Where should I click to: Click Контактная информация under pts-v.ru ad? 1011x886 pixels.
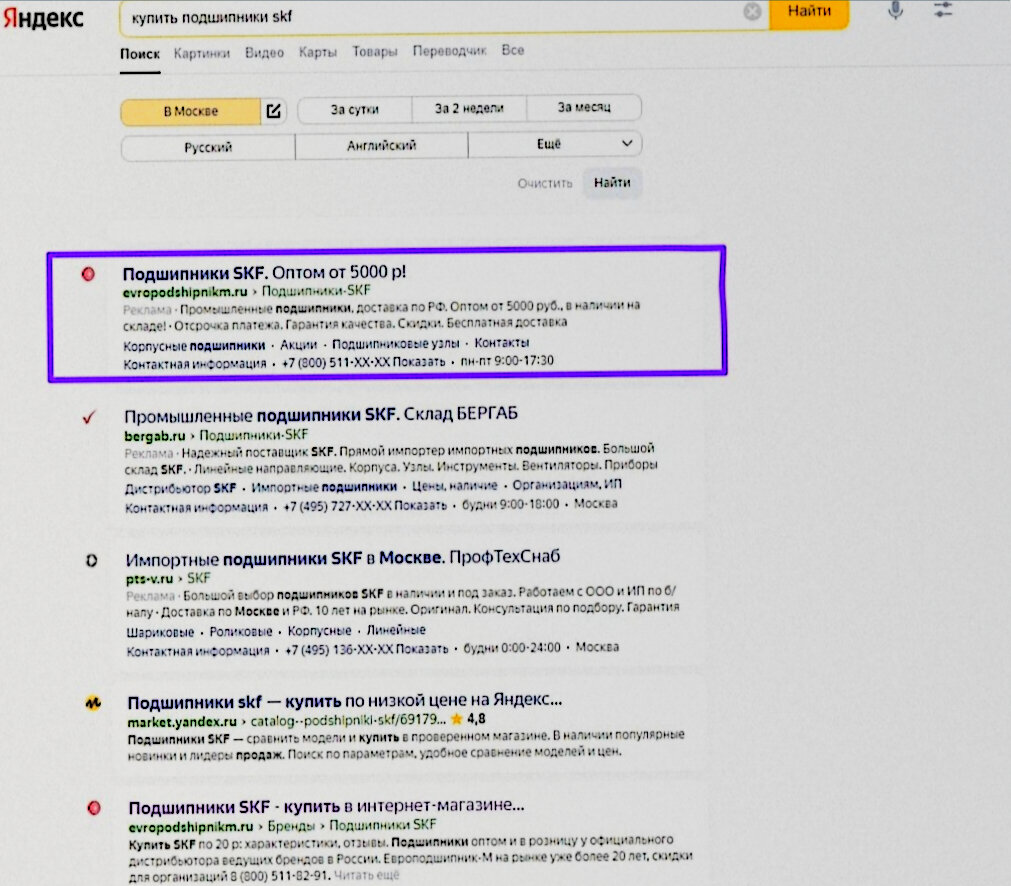pos(198,651)
